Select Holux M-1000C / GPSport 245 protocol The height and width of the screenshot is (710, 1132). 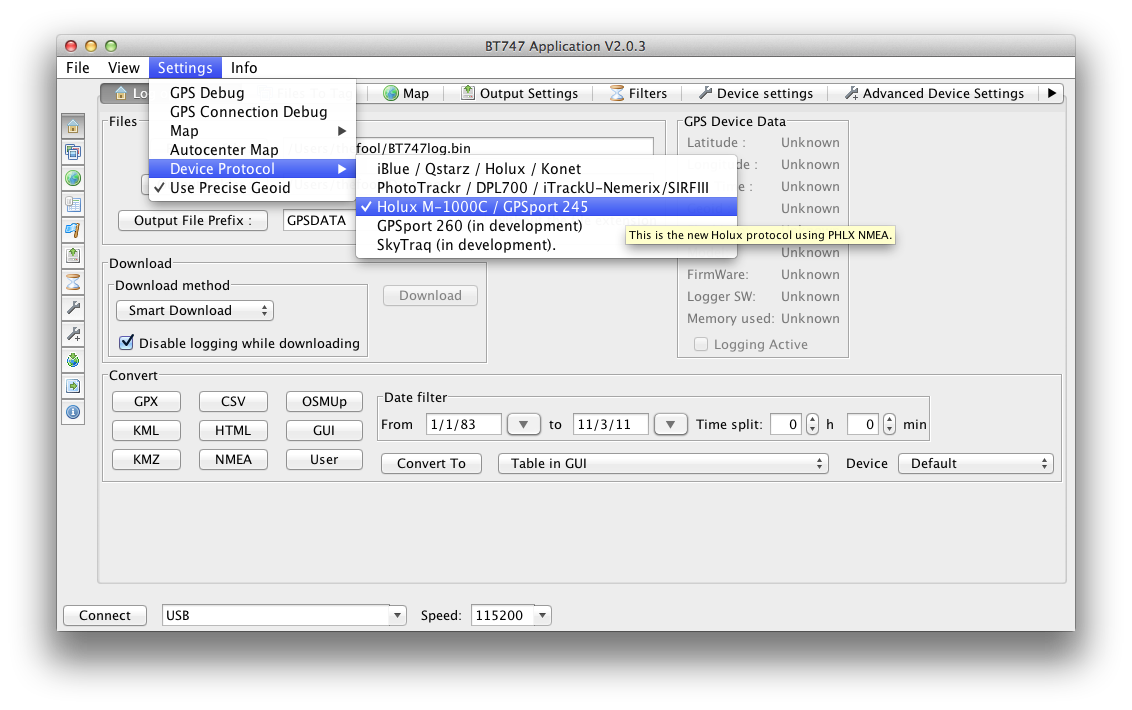547,207
